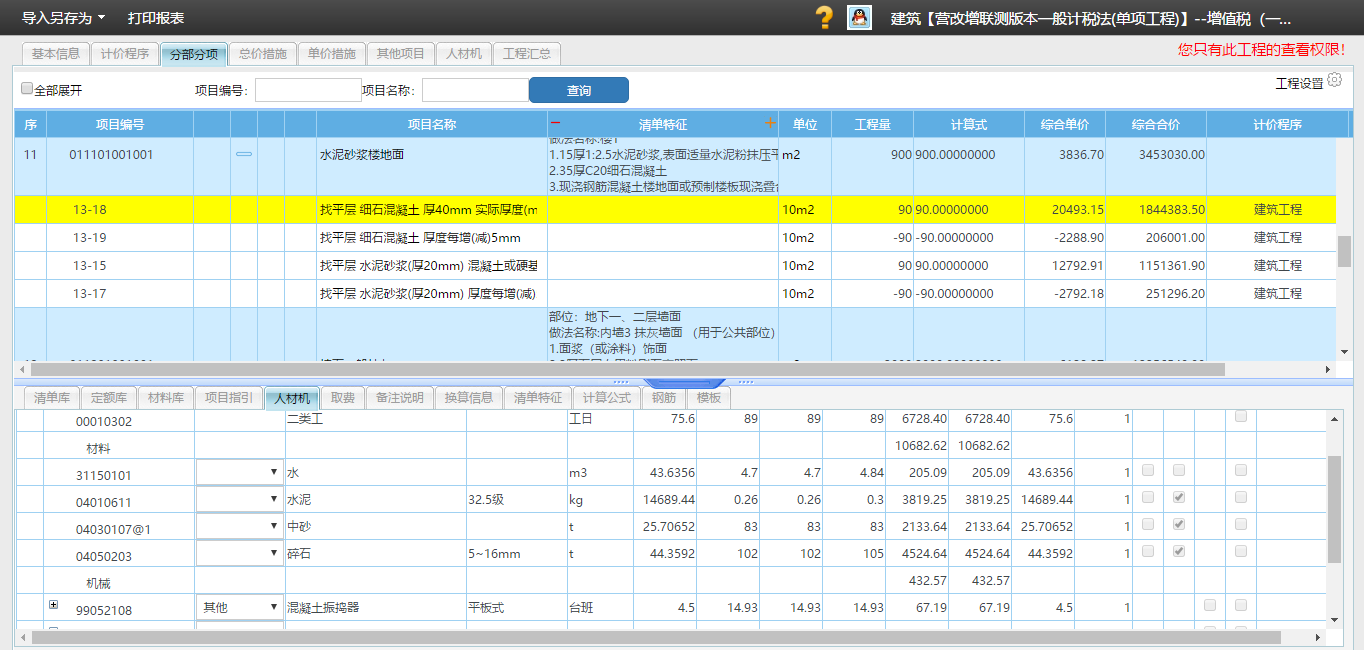Image resolution: width=1364 pixels, height=650 pixels.
Task: Open the 总价措施 tab
Action: 263,54
